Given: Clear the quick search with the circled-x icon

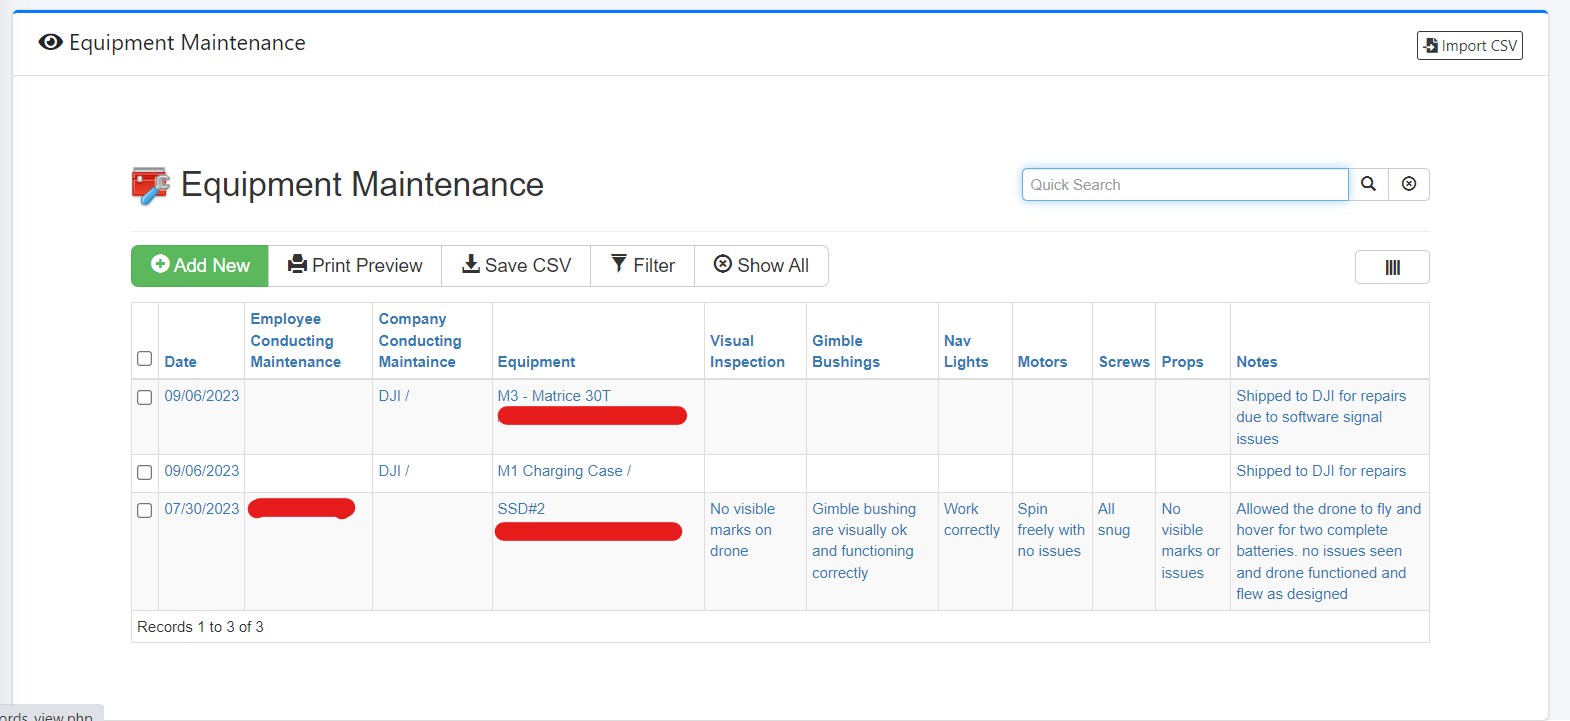Looking at the screenshot, I should click(1408, 184).
